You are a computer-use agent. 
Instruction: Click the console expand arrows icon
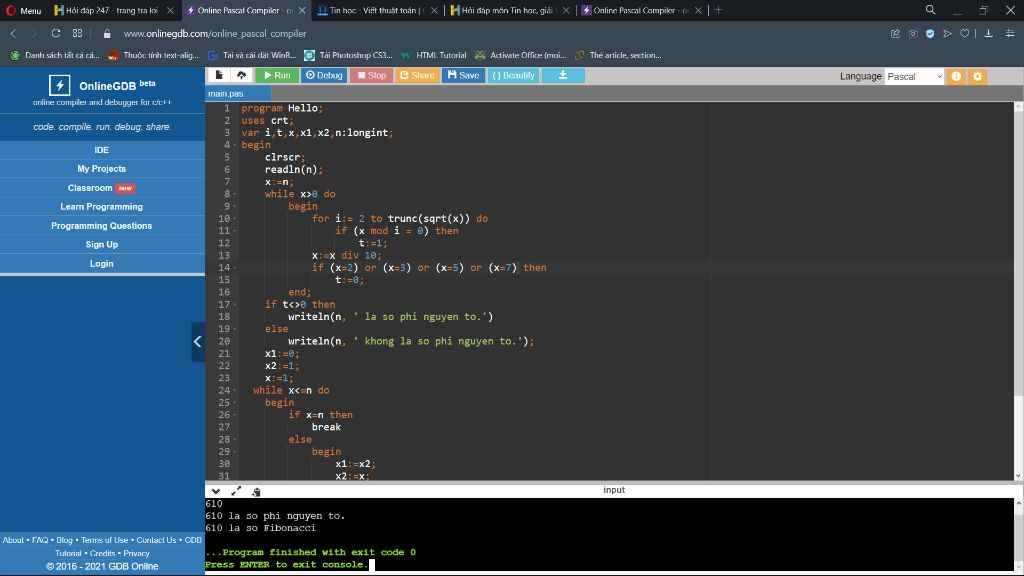[236, 490]
